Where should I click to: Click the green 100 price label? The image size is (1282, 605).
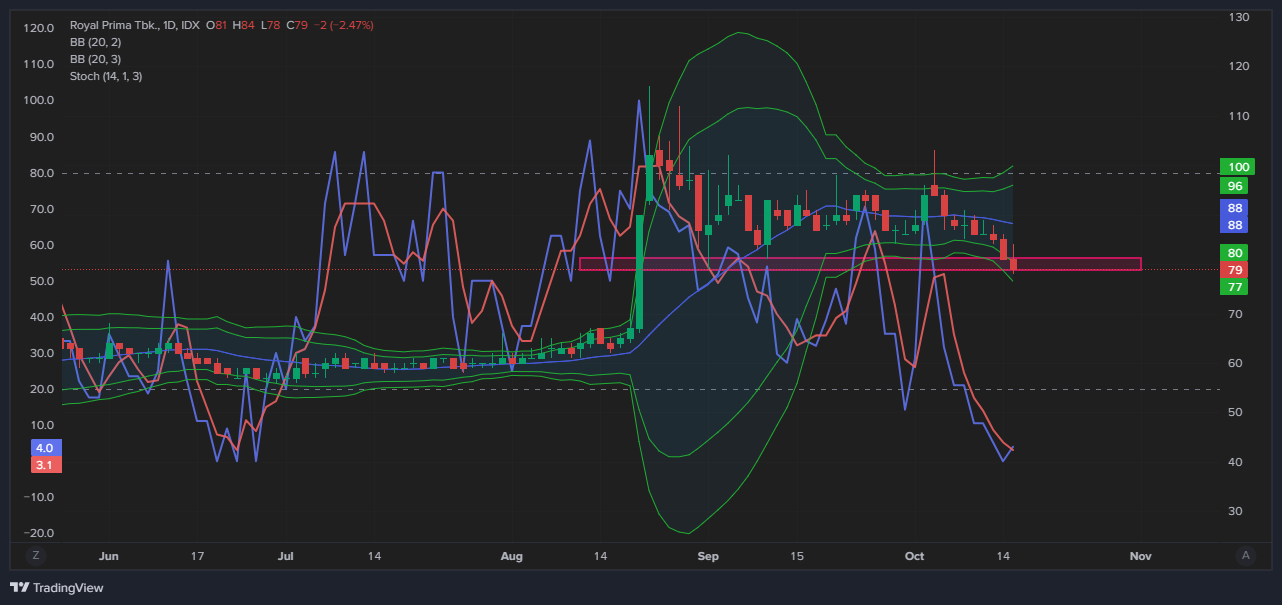pyautogui.click(x=1237, y=167)
